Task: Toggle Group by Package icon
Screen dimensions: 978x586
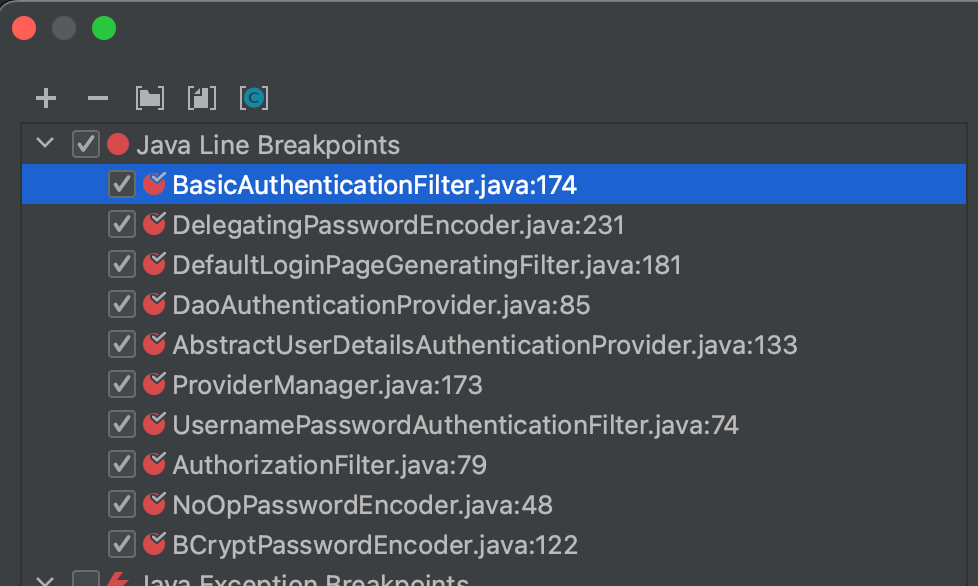Action: click(x=150, y=98)
